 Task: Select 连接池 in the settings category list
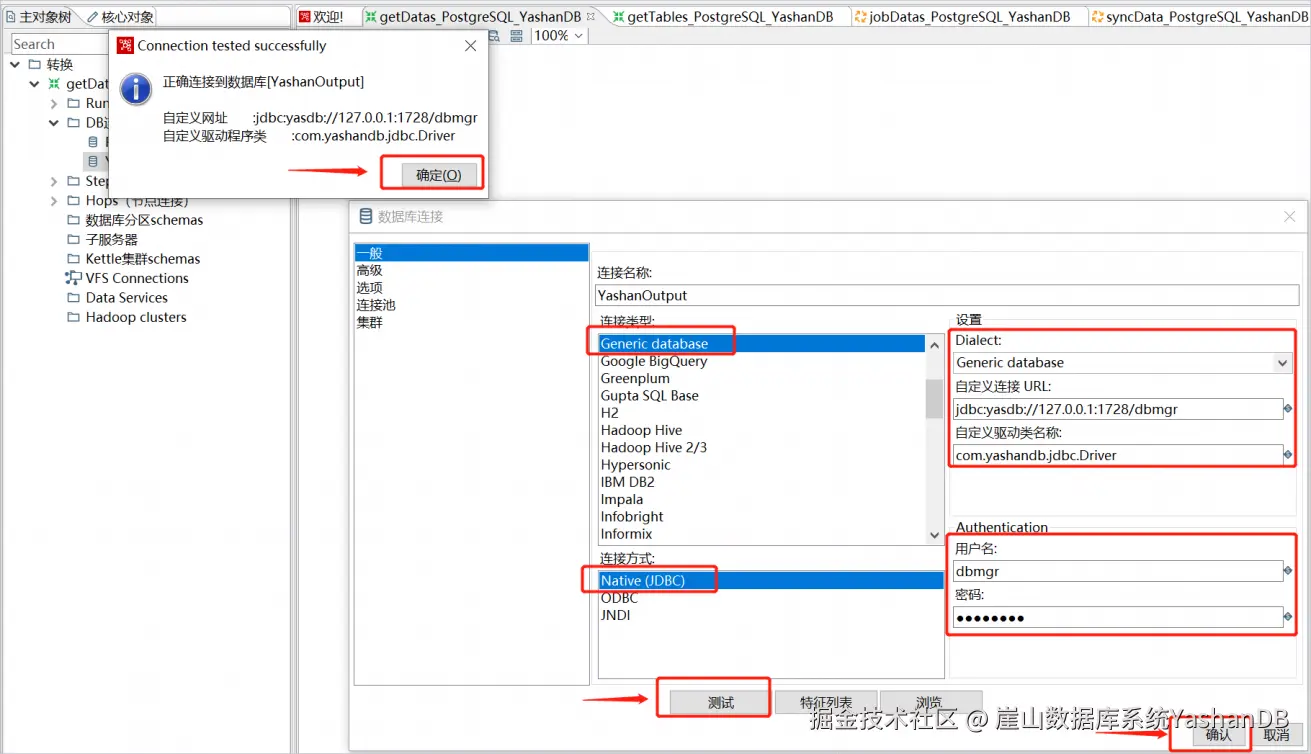[471, 304]
